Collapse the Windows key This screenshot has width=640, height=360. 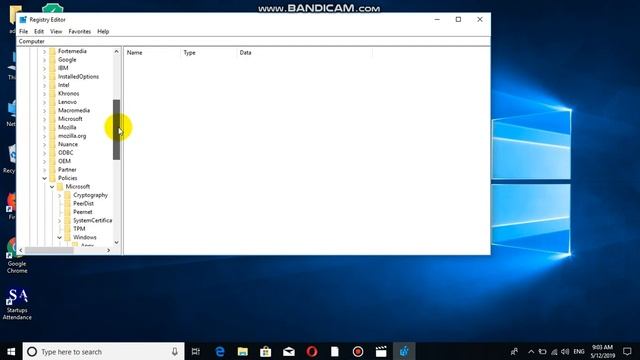[x=60, y=238]
